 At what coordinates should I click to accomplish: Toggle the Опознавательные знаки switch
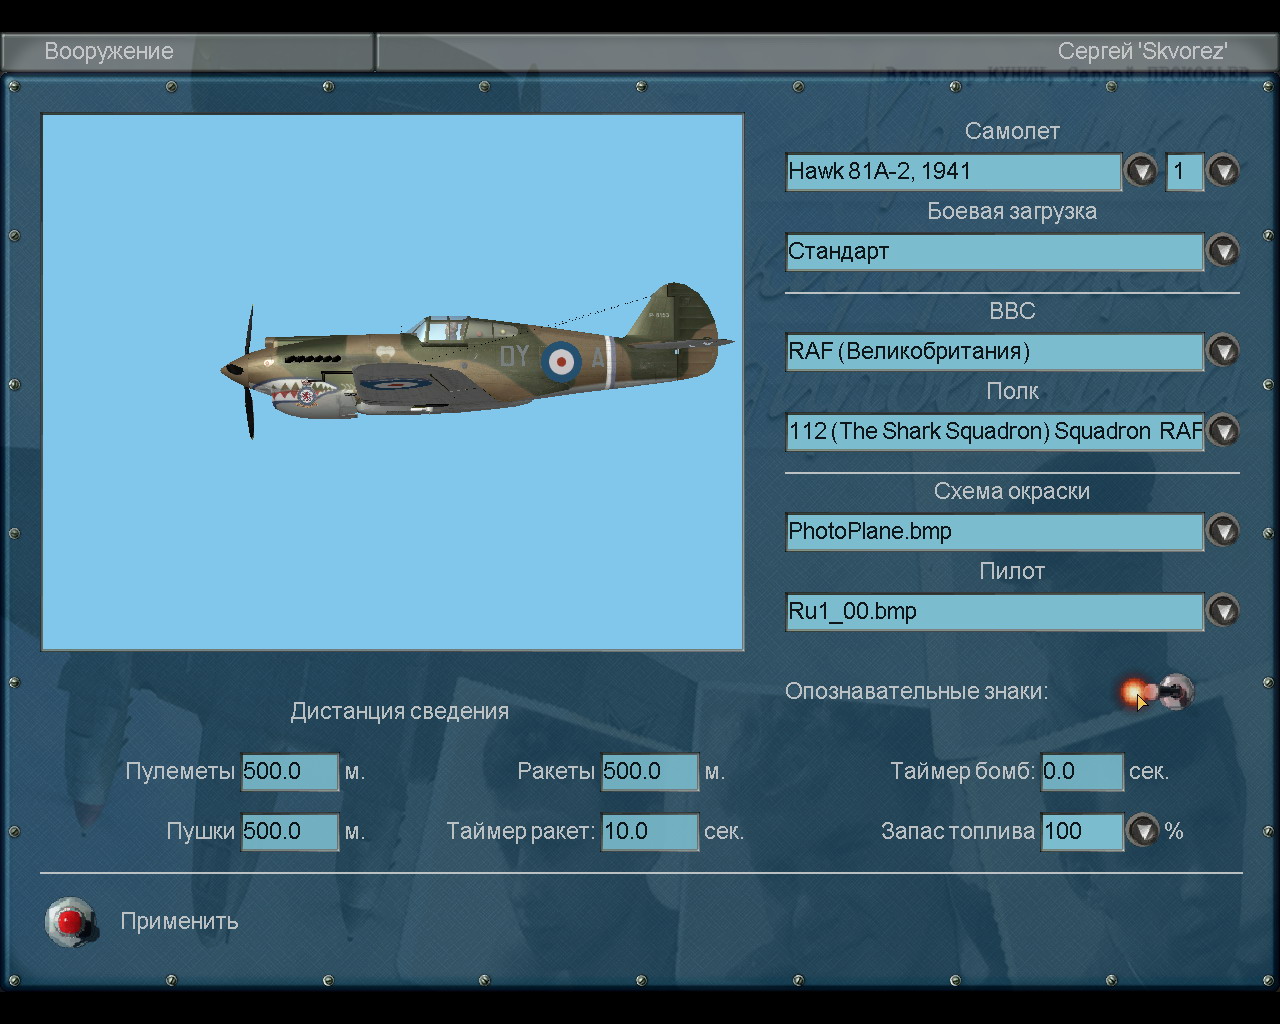[x=1160, y=691]
